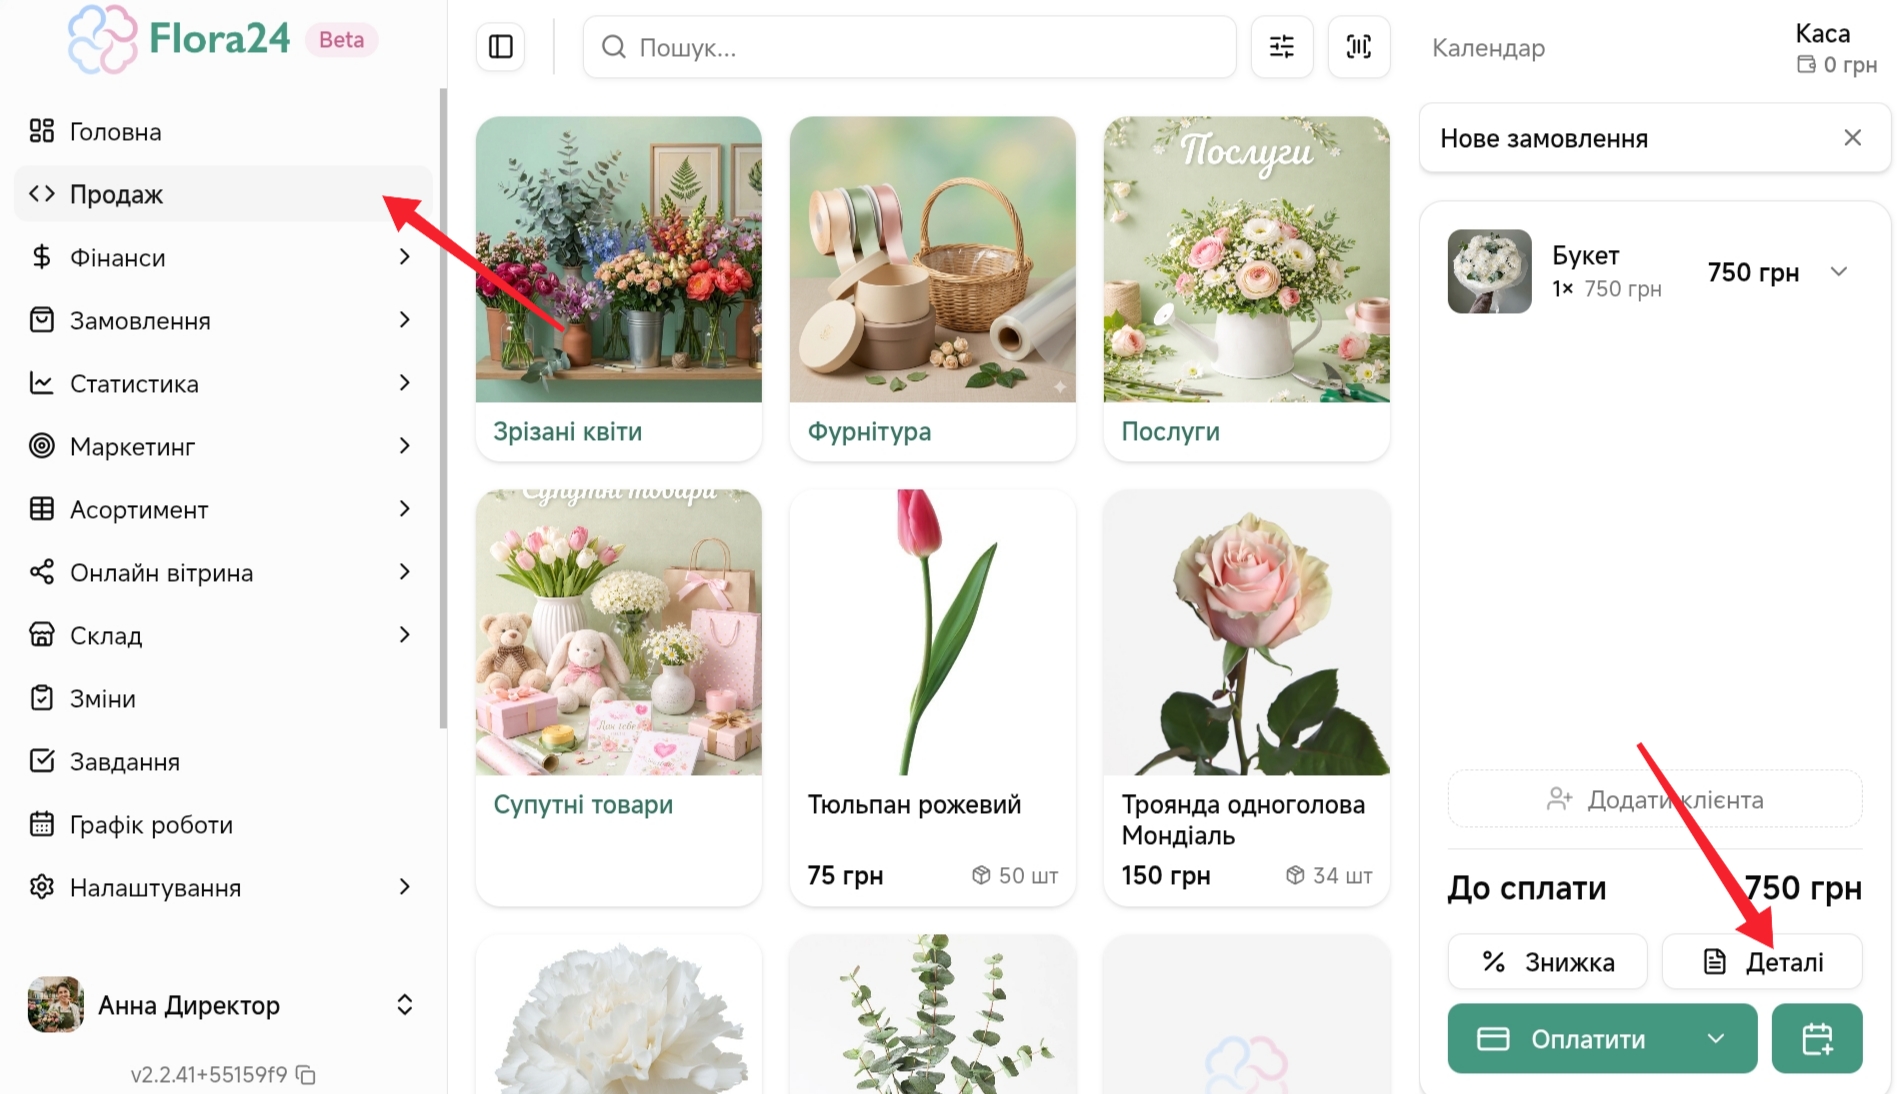Image resolution: width=1898 pixels, height=1094 pixels.
Task: Click the Додати клієнта button
Action: (1654, 800)
